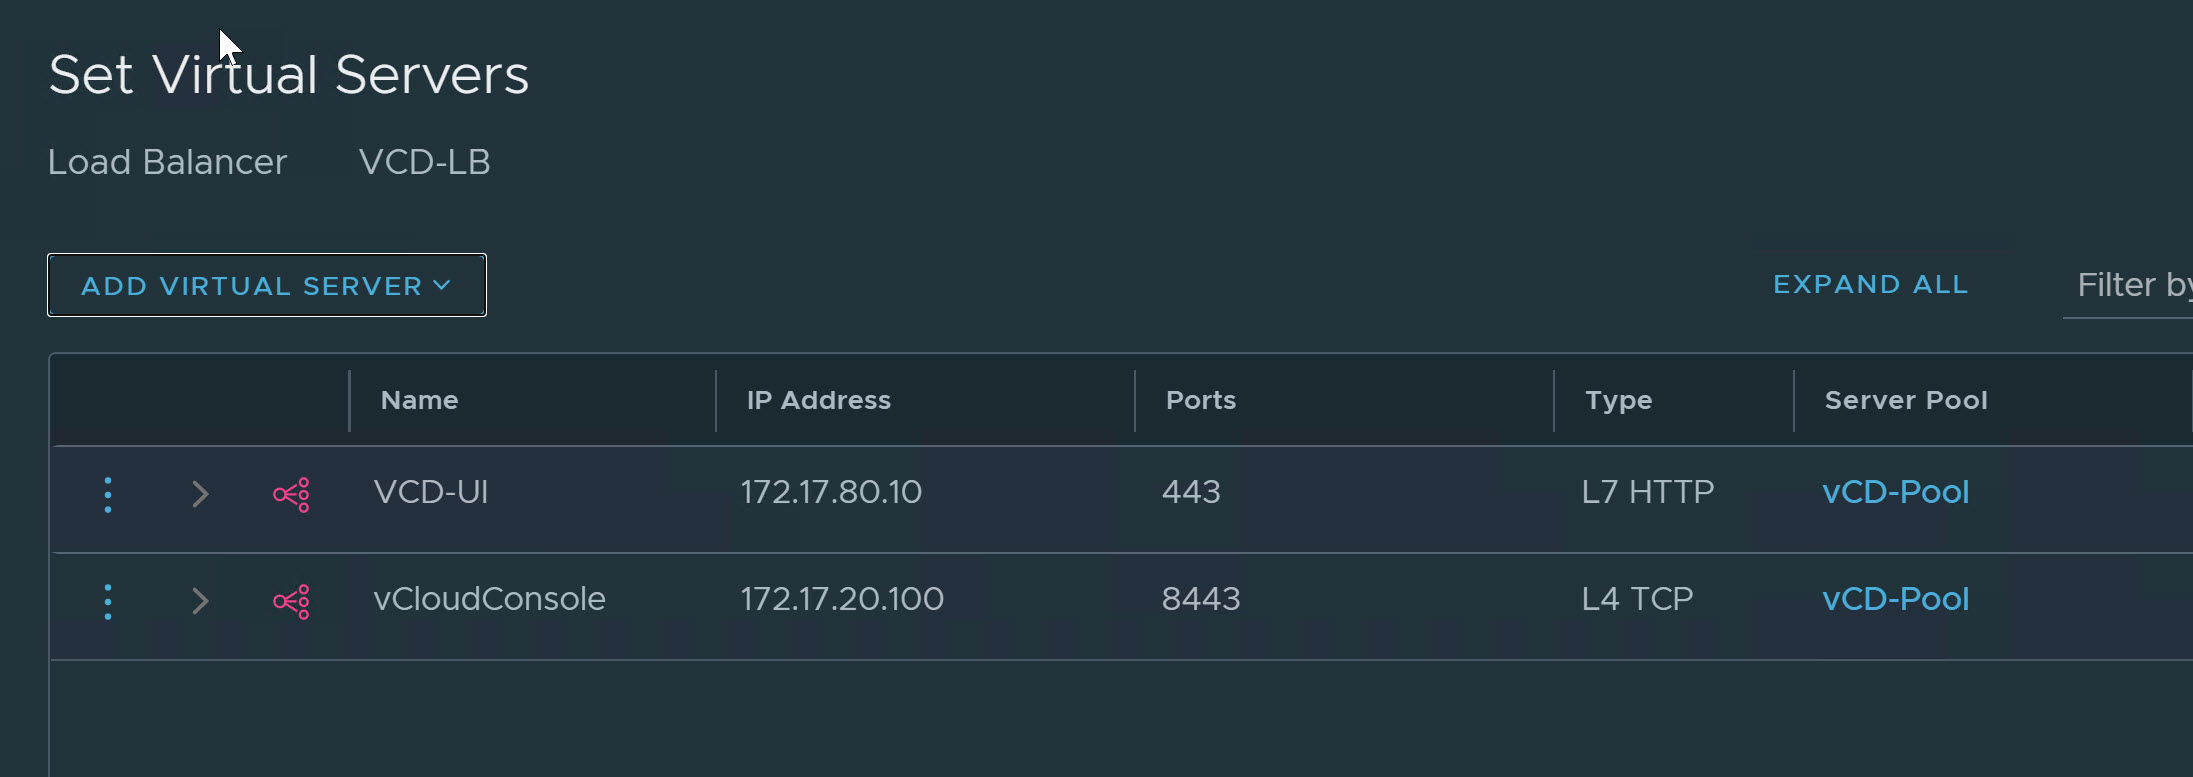
Task: Open the three-dot menu for vCloudConsole row
Action: (108, 602)
